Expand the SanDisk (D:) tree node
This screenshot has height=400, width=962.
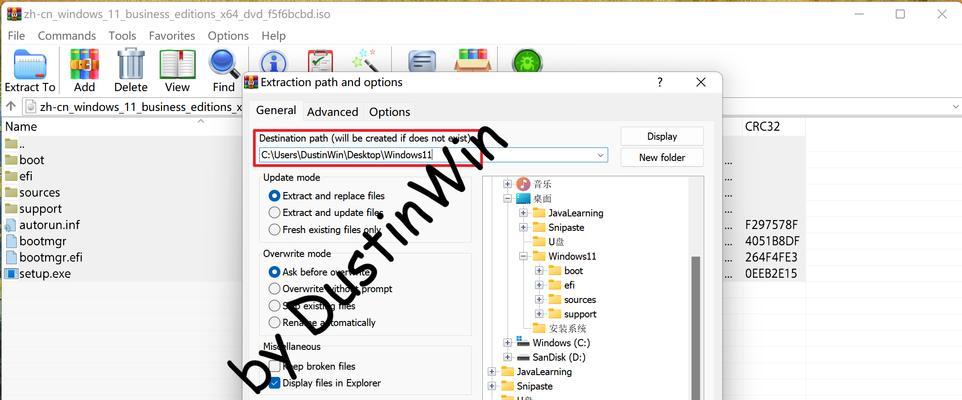click(507, 357)
